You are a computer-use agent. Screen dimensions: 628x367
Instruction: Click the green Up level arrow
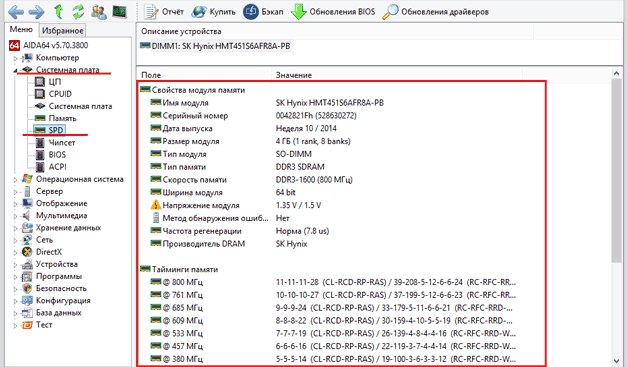pyautogui.click(x=58, y=12)
